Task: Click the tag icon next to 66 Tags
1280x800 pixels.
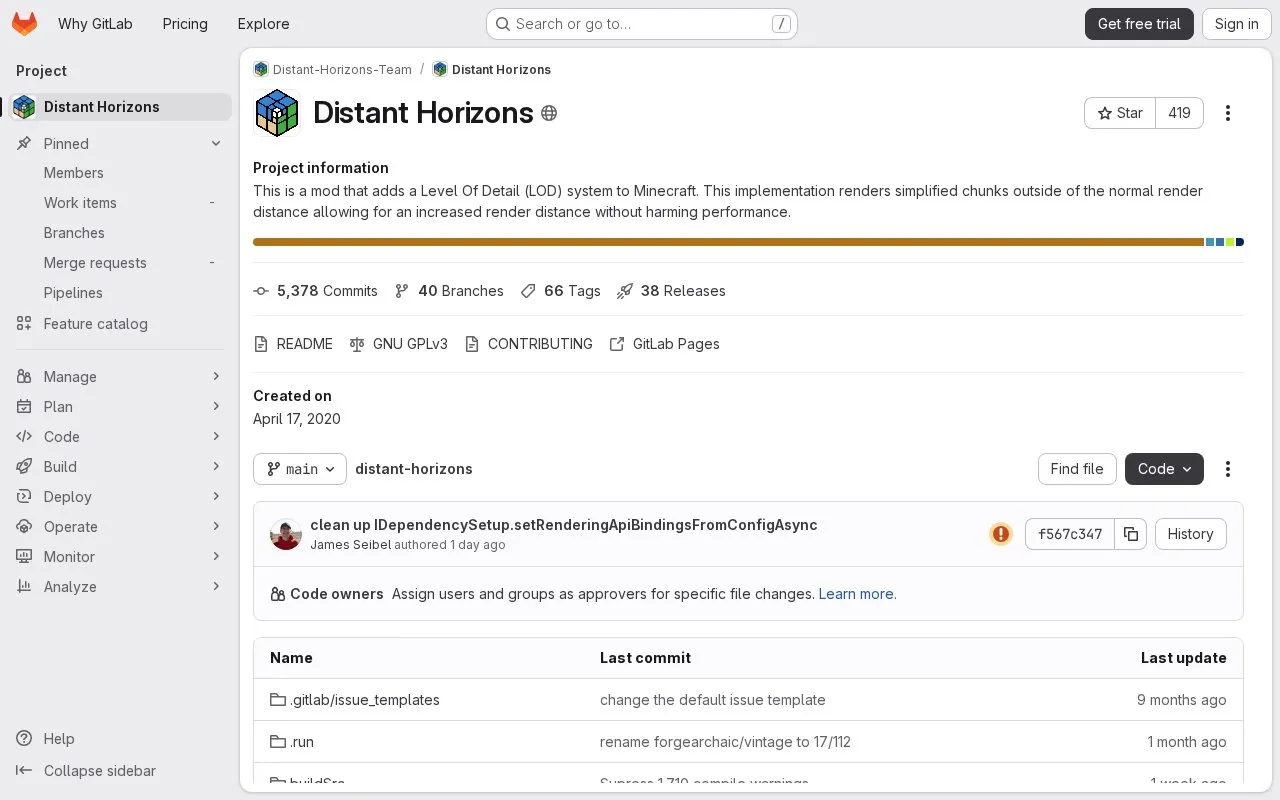Action: 528,291
